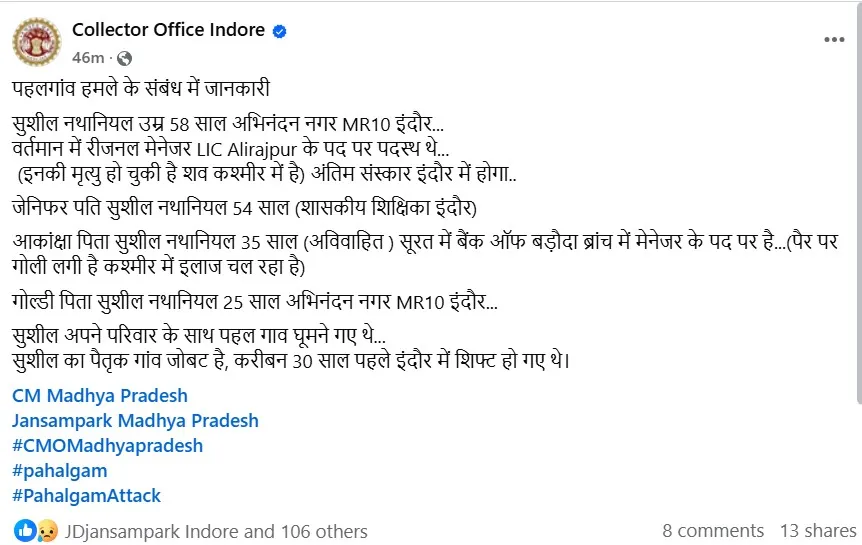View the 8 comments

coord(713,531)
